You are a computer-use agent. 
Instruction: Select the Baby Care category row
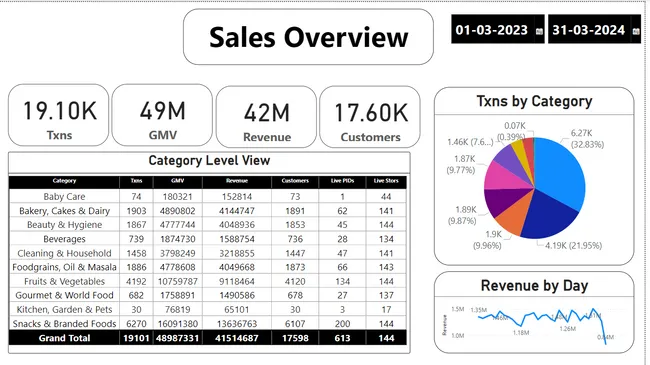point(208,197)
